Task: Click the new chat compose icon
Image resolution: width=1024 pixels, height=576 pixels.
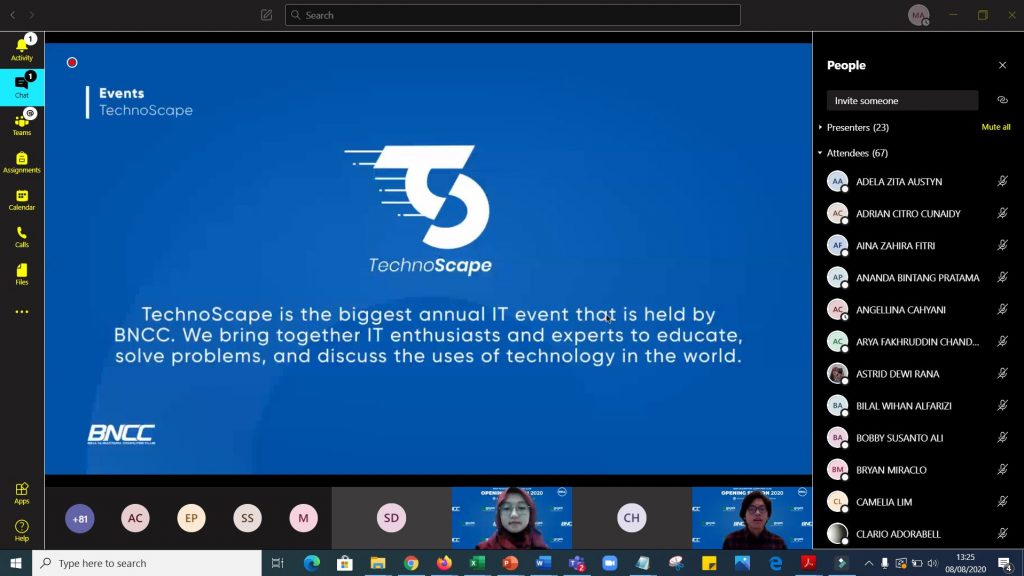Action: [266, 14]
